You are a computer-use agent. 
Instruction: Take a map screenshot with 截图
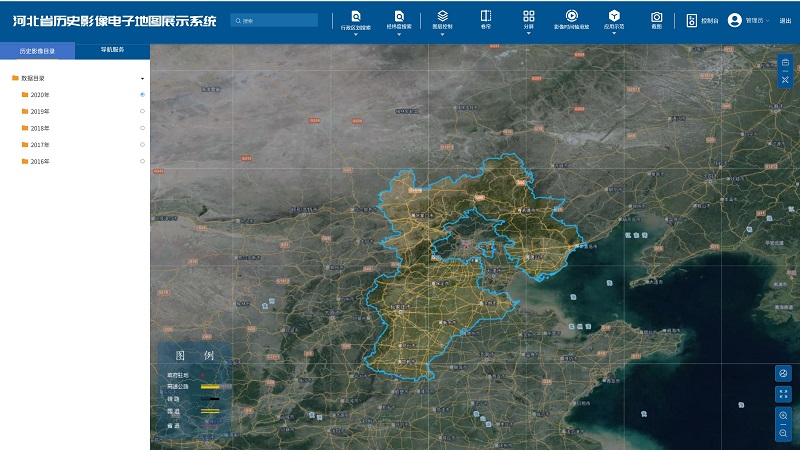click(657, 19)
